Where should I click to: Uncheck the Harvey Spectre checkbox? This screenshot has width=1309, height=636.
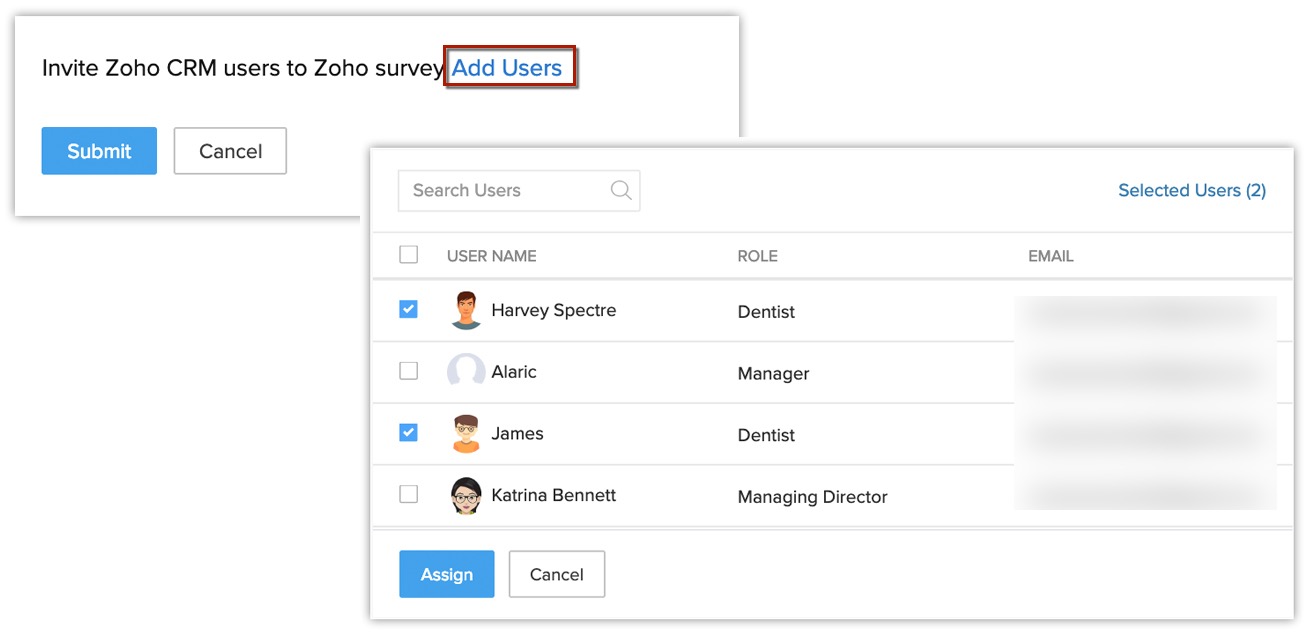click(x=408, y=310)
